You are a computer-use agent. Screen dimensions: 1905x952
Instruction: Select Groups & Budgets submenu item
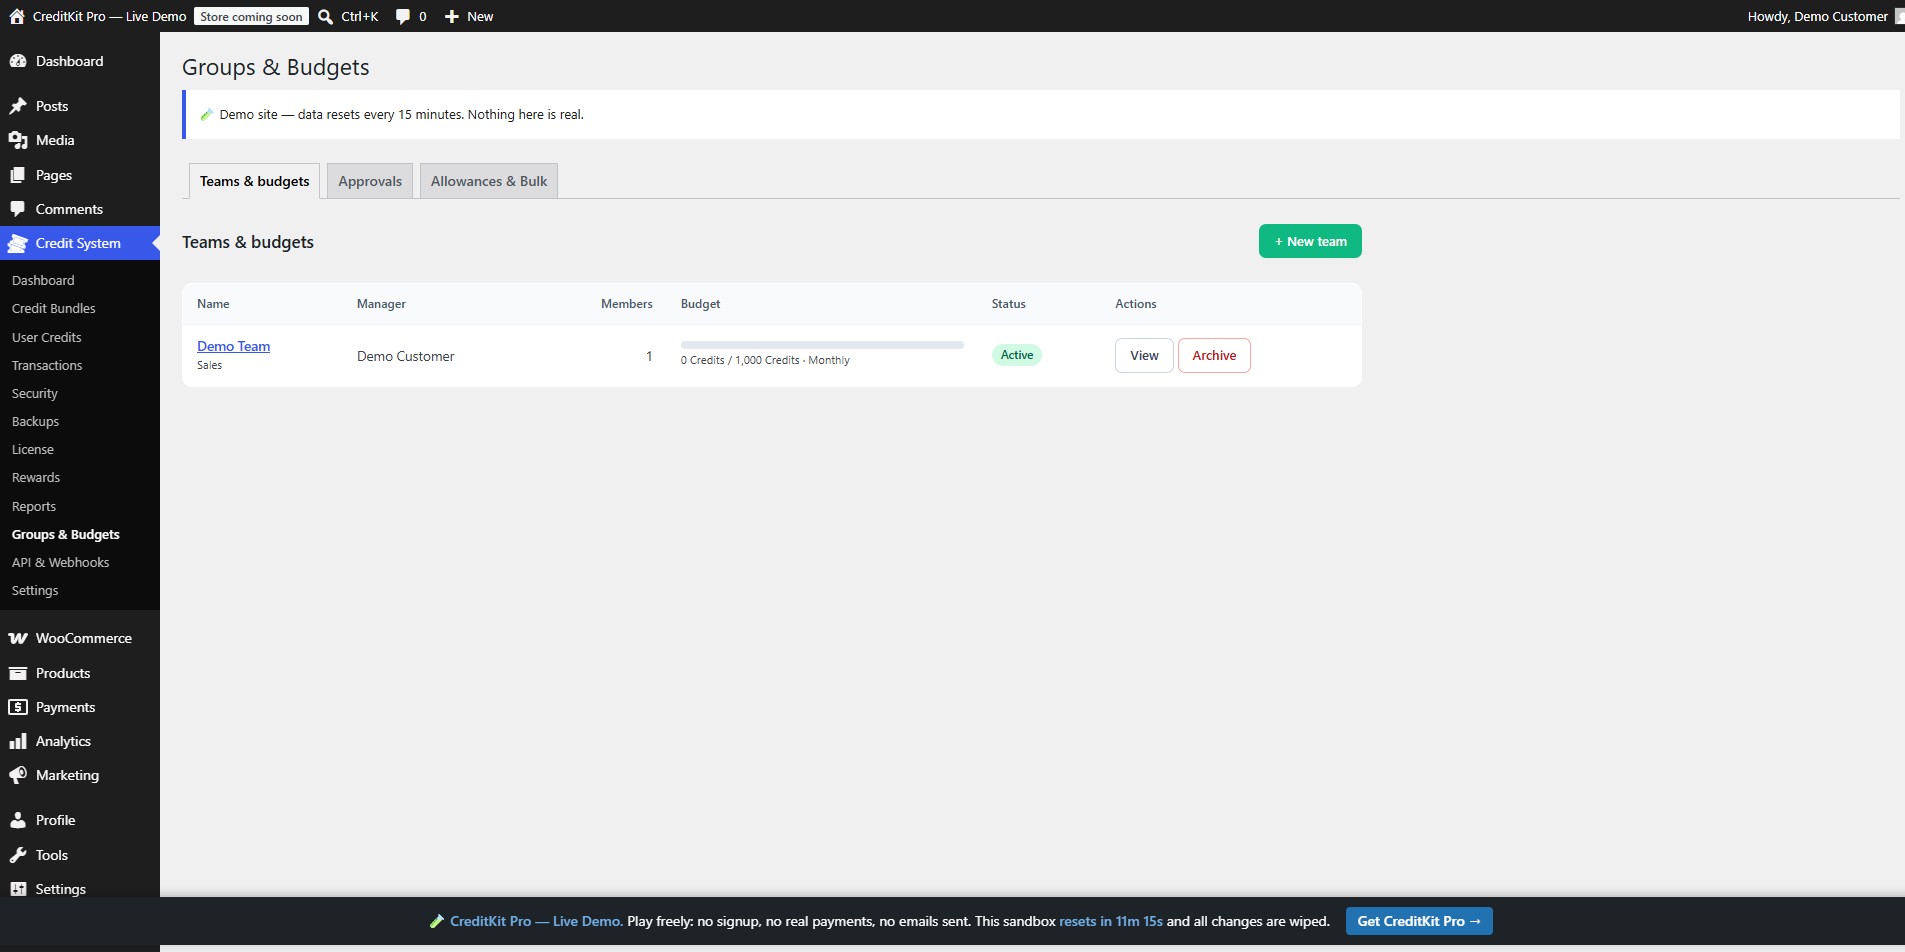click(66, 534)
